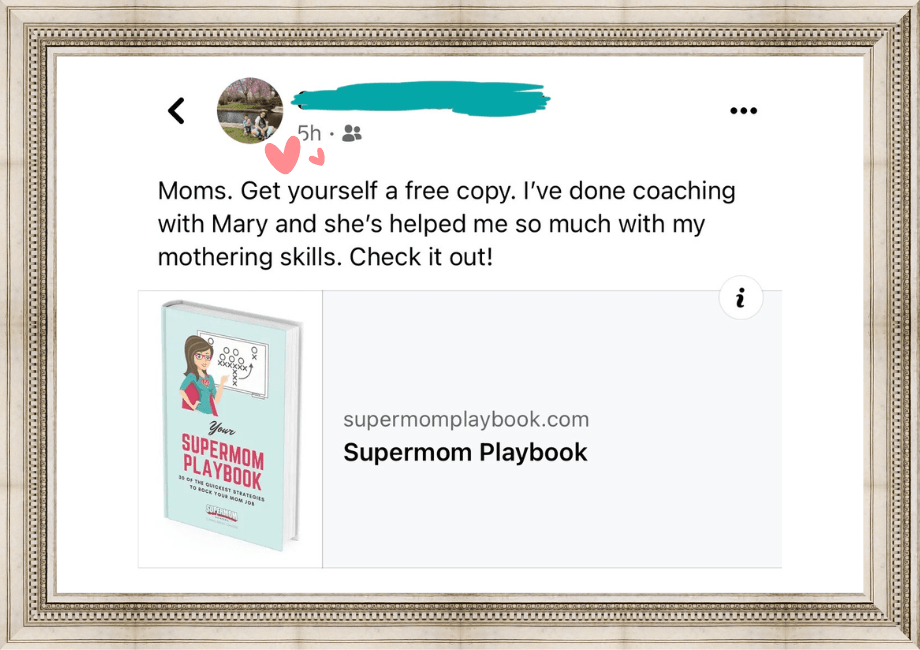The image size is (920, 650).
Task: Open the supermomplaybook.com domain link
Action: pyautogui.click(x=466, y=419)
